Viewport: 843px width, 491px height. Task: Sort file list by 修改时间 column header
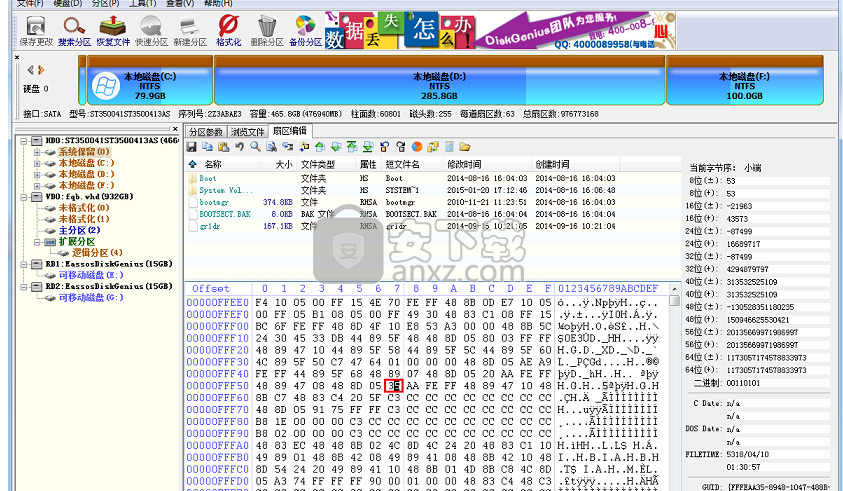point(487,164)
